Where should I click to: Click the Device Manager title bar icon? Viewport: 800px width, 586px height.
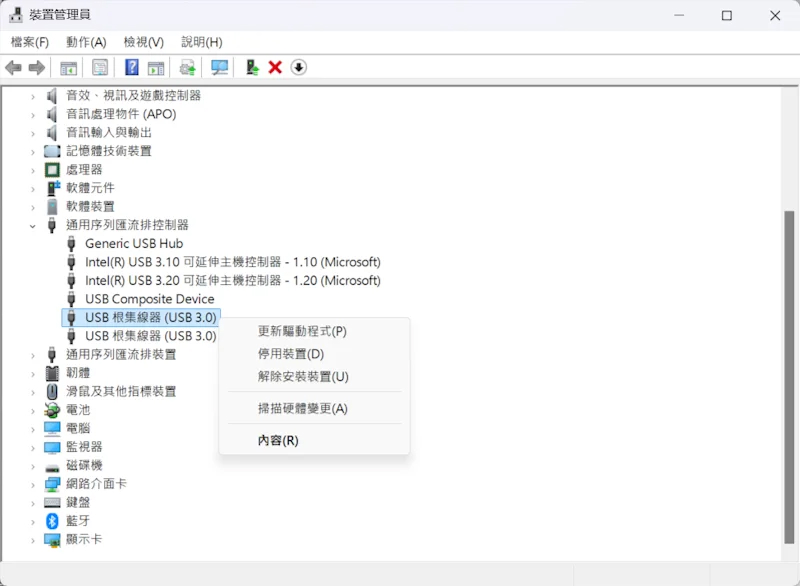point(16,15)
